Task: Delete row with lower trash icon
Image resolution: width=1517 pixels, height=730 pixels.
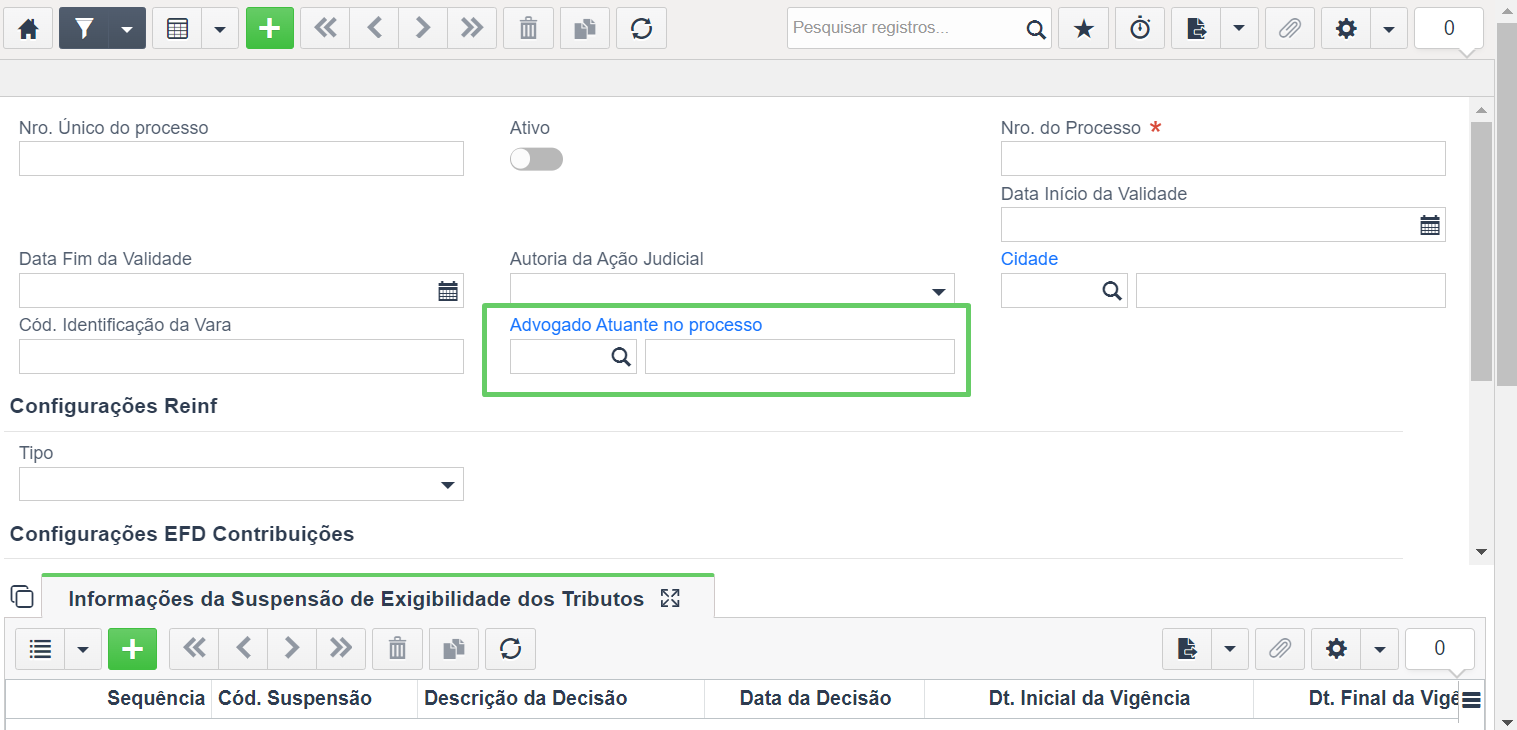Action: point(398,649)
